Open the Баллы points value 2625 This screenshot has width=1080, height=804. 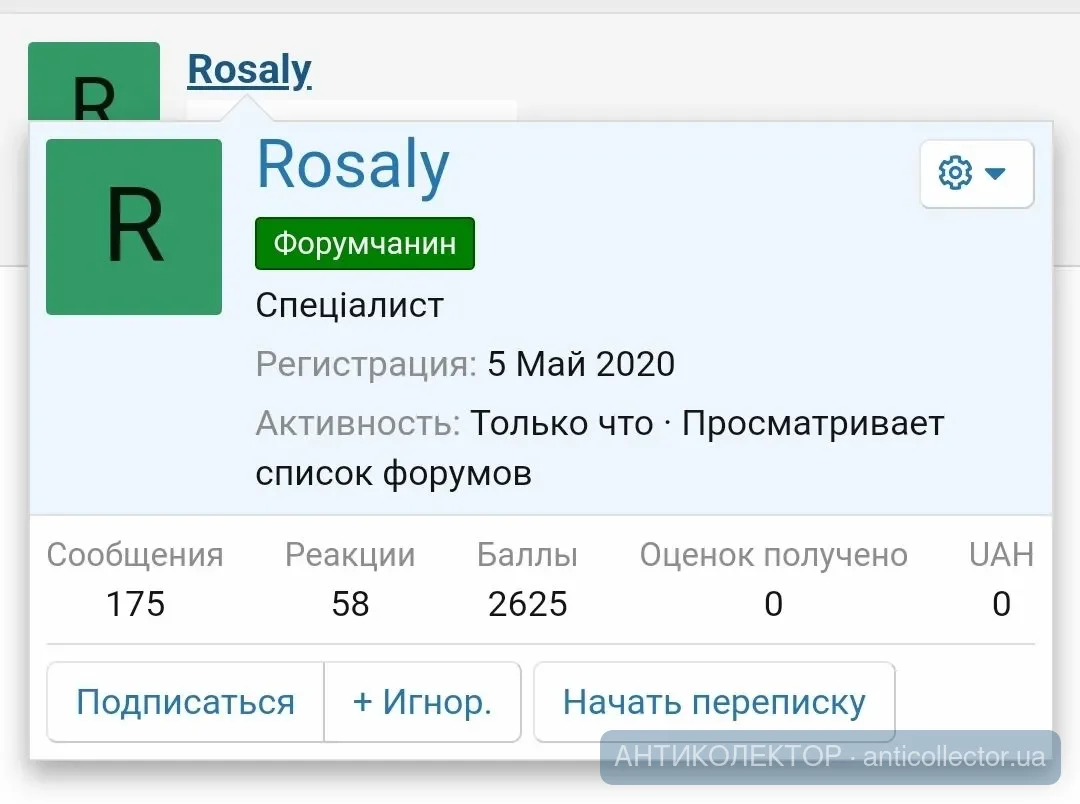coord(528,604)
